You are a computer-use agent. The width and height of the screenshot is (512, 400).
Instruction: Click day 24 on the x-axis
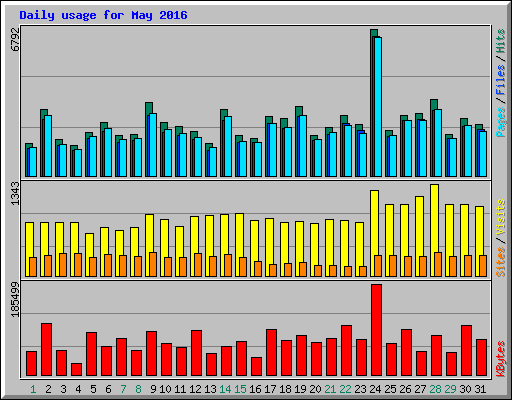click(x=375, y=389)
